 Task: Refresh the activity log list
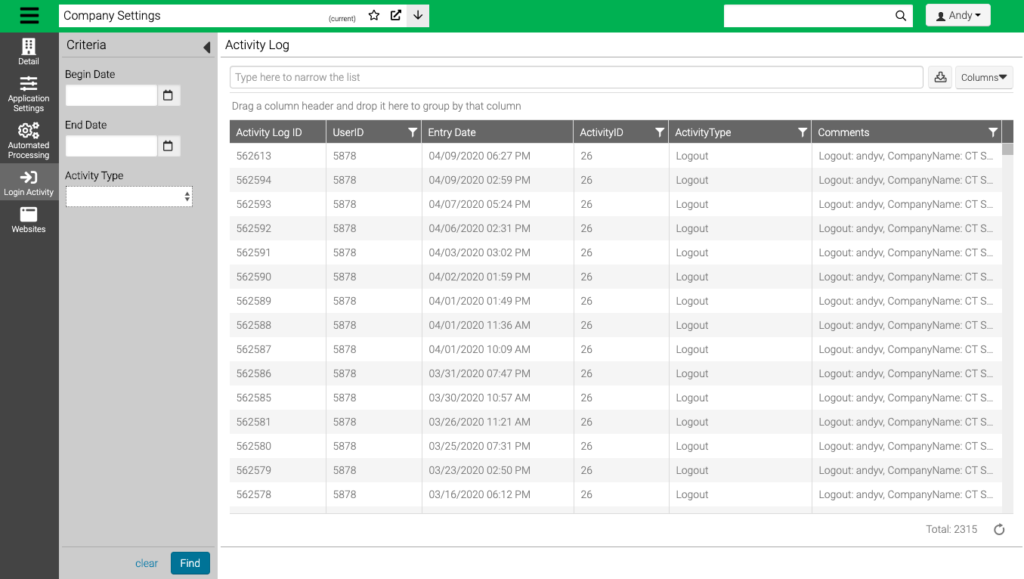(1000, 529)
